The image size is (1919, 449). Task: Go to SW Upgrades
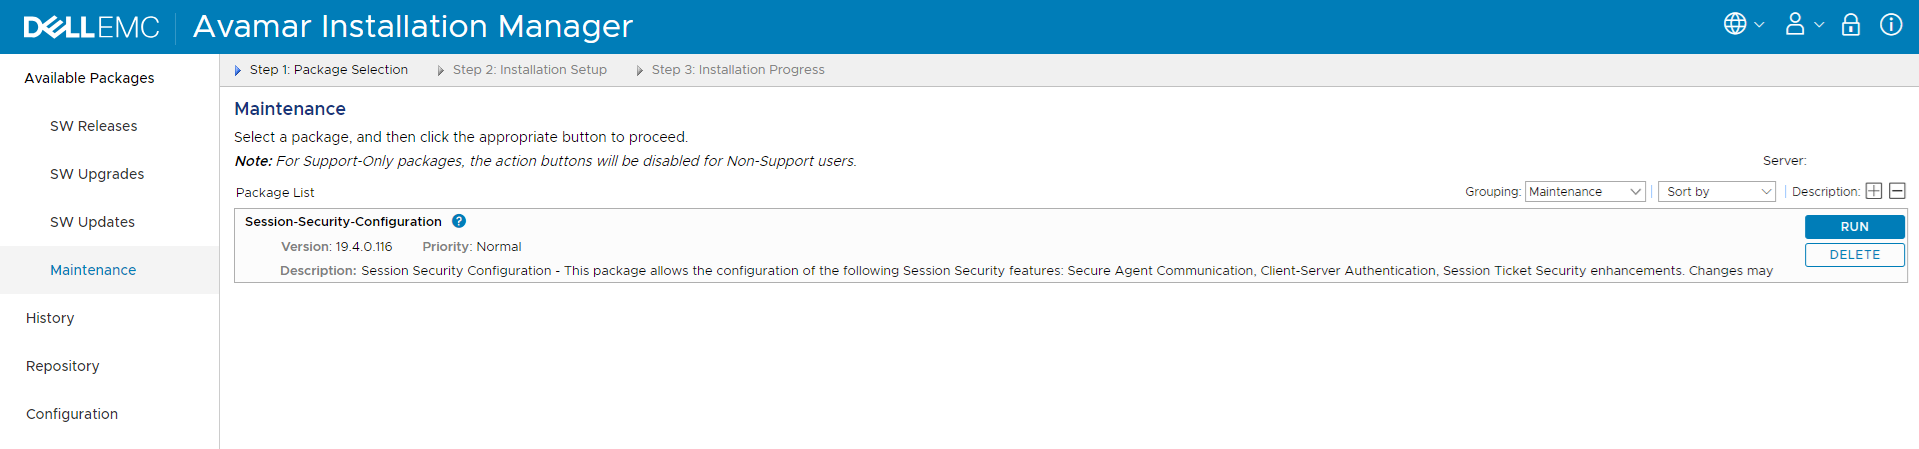[x=97, y=174]
